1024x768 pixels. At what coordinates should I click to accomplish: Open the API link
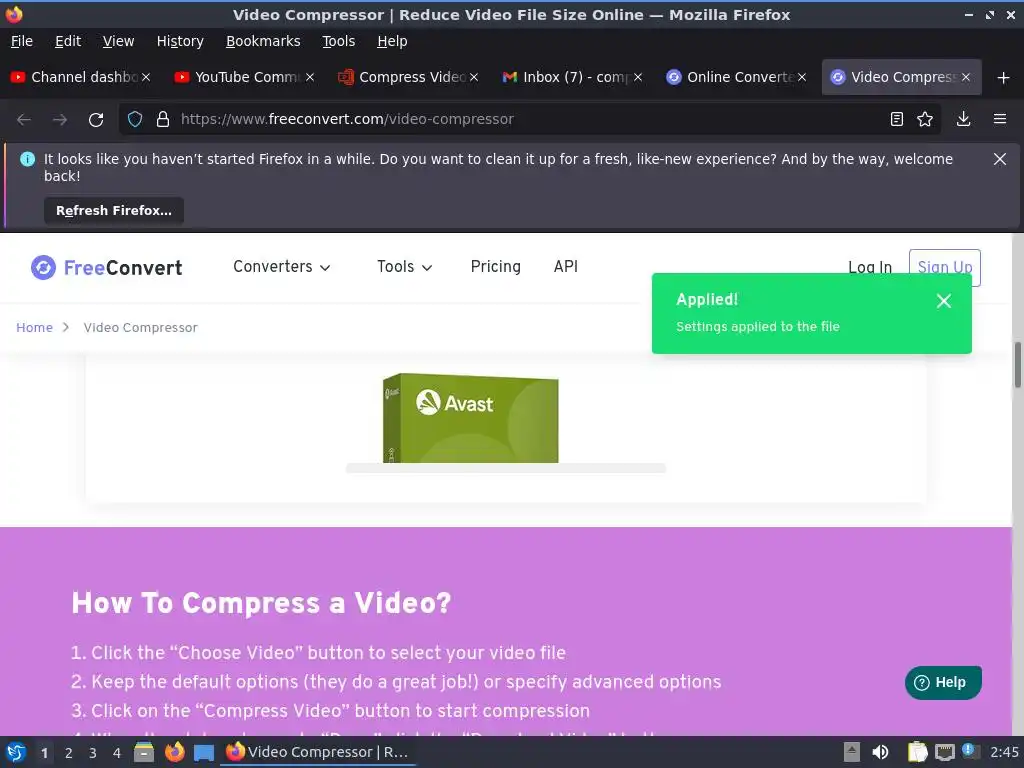[566, 267]
